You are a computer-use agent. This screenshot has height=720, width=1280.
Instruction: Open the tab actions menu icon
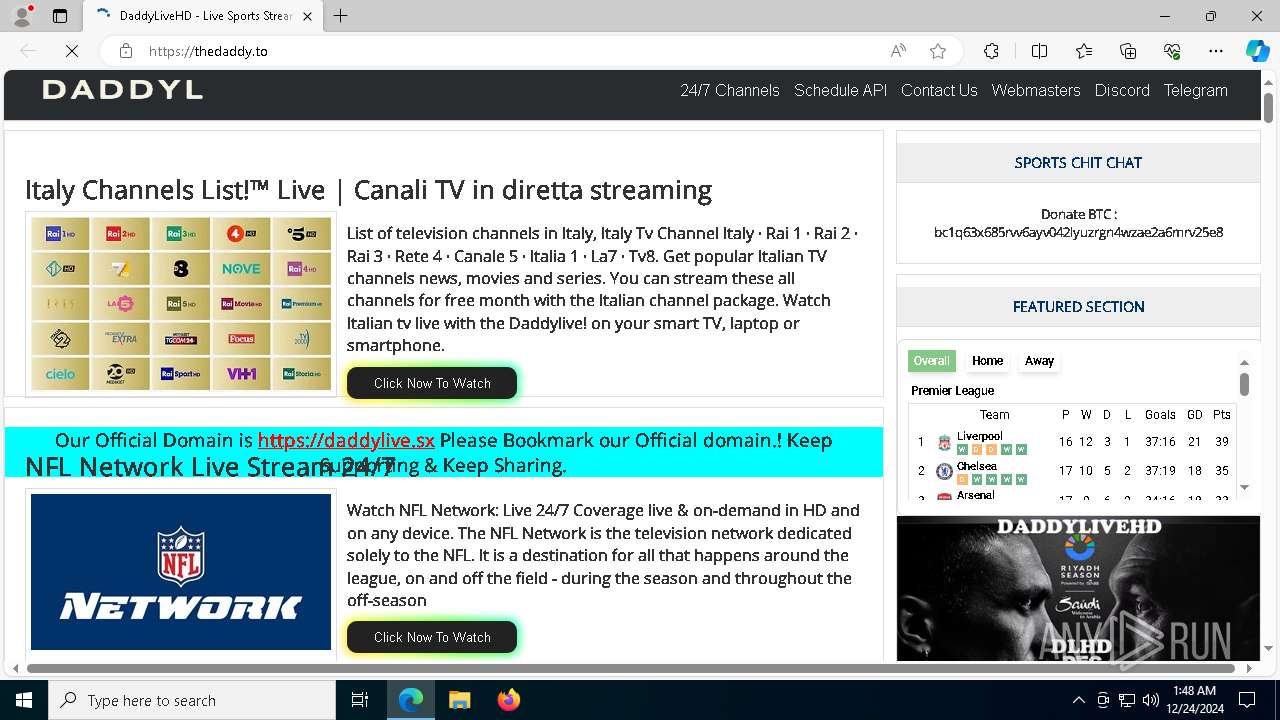coord(60,16)
